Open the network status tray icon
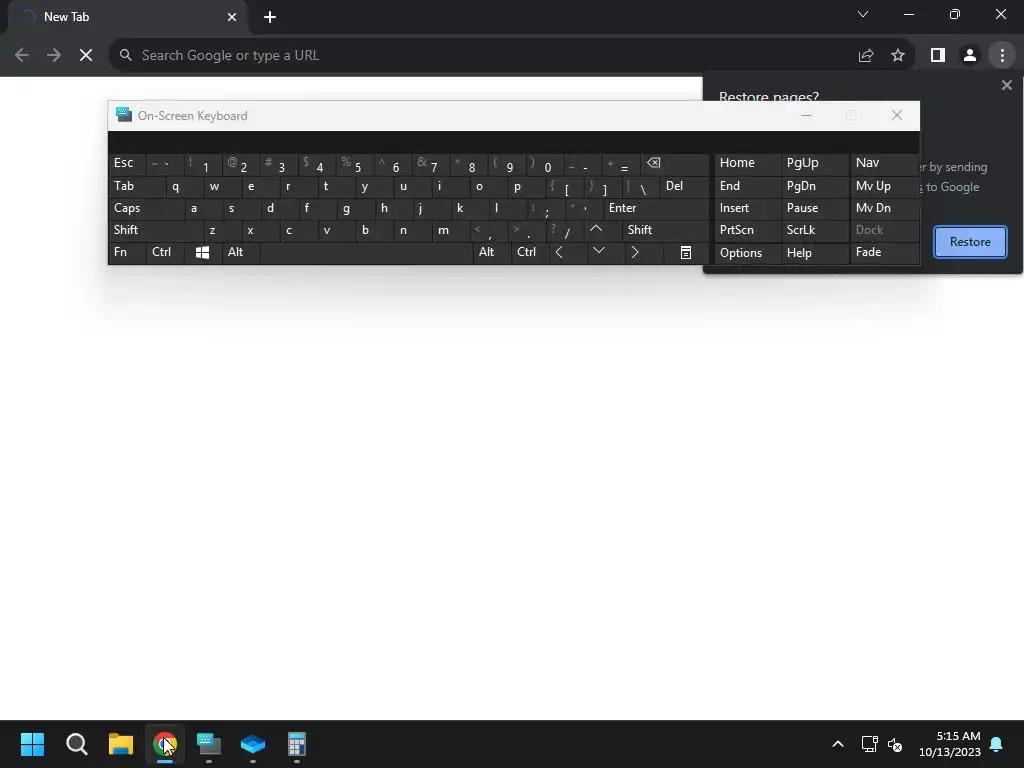The image size is (1024, 768). pos(869,744)
